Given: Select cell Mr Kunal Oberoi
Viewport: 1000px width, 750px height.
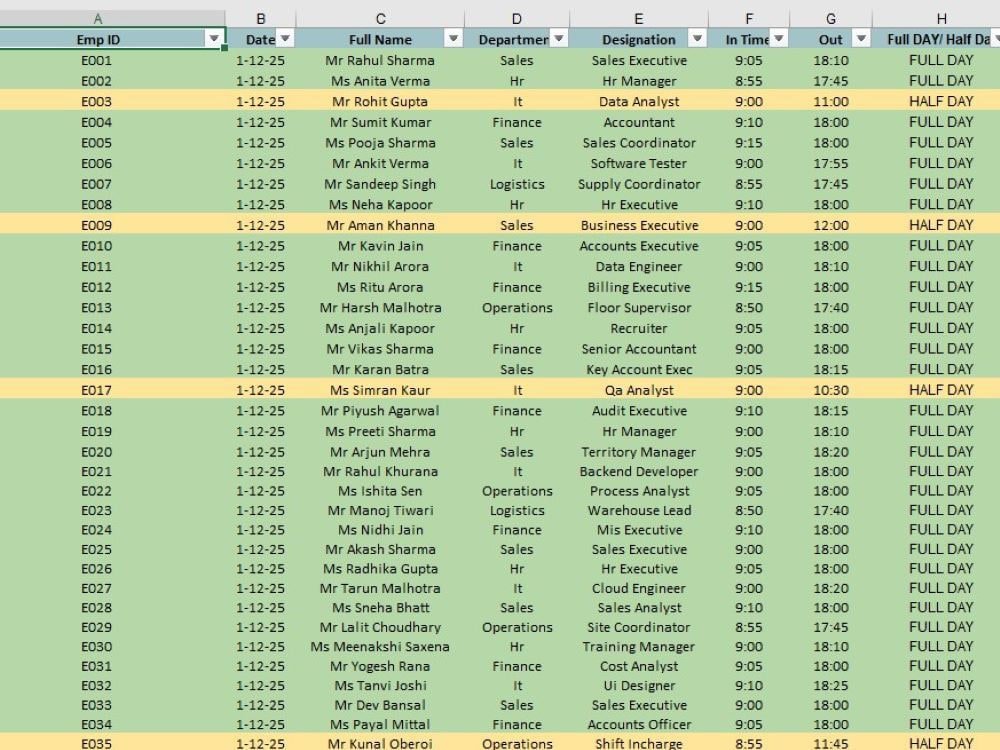Looking at the screenshot, I should (380, 743).
